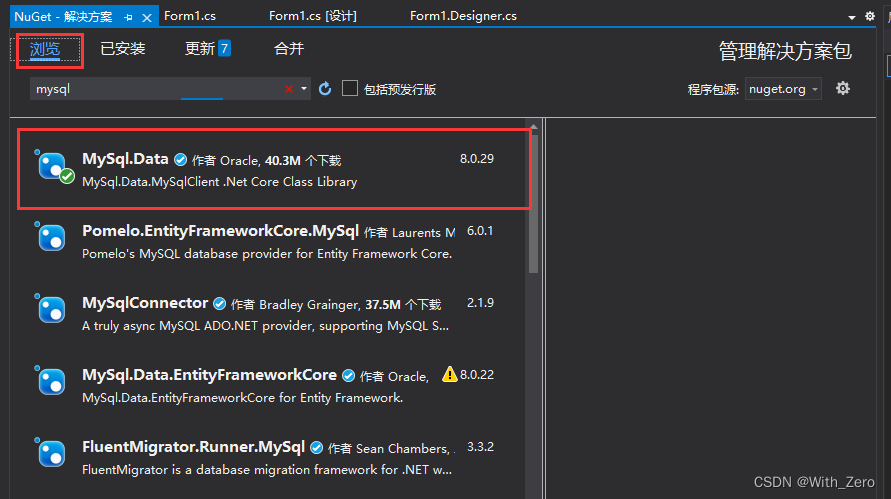Click the truly async MySQL ADO.NET description

pos(265,326)
